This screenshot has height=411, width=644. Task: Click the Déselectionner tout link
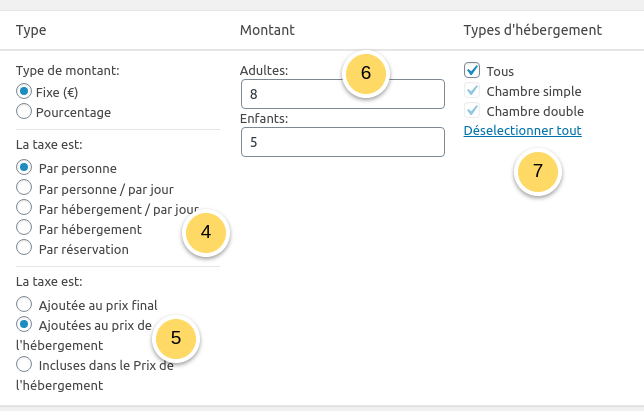click(522, 131)
